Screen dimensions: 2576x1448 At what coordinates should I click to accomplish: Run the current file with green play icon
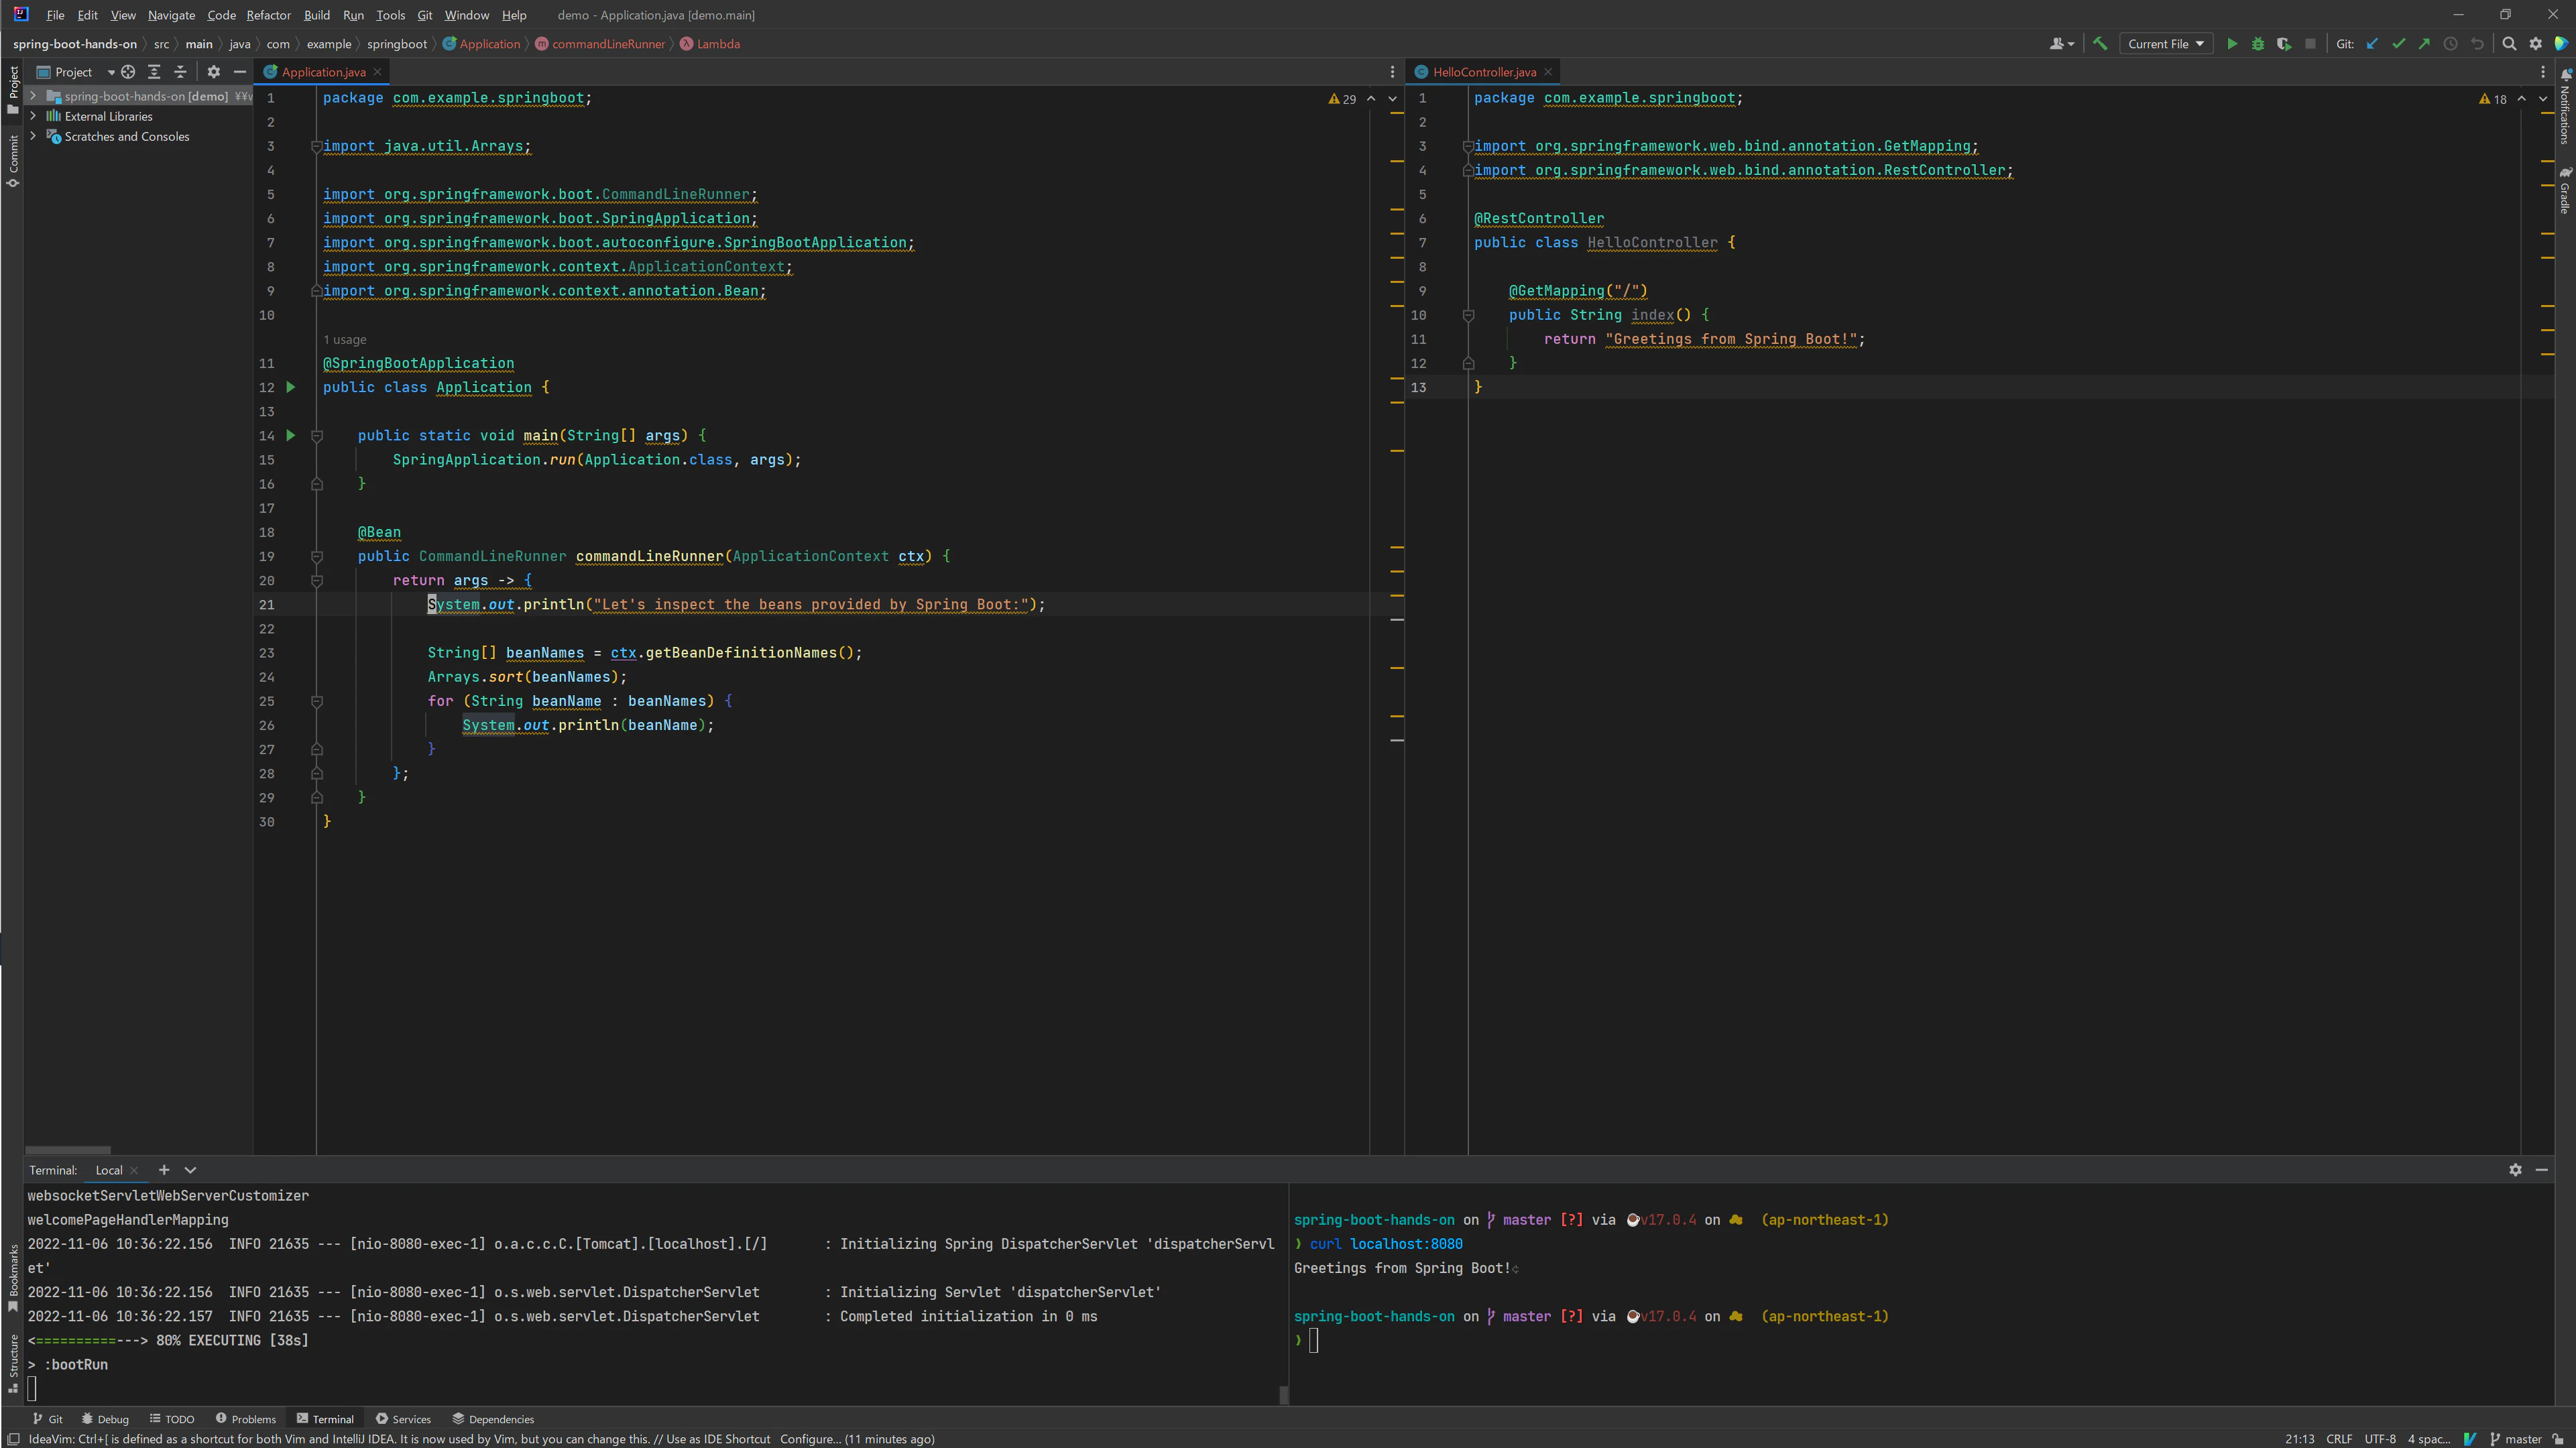[x=2231, y=43]
